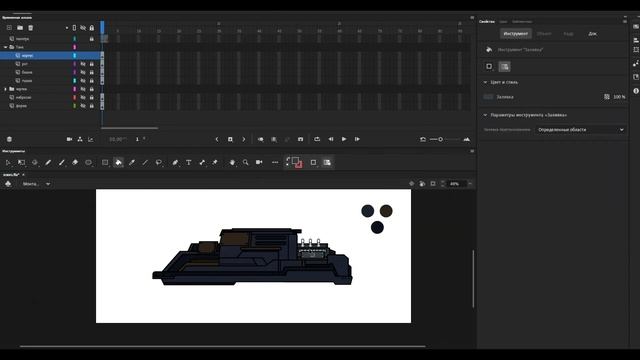Select the Line tool

coord(145,162)
